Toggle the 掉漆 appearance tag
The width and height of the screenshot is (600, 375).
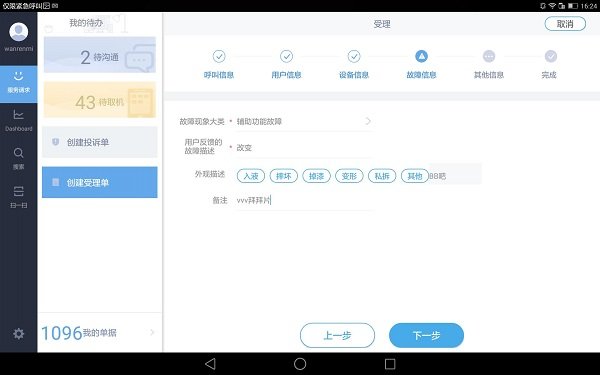coord(316,176)
